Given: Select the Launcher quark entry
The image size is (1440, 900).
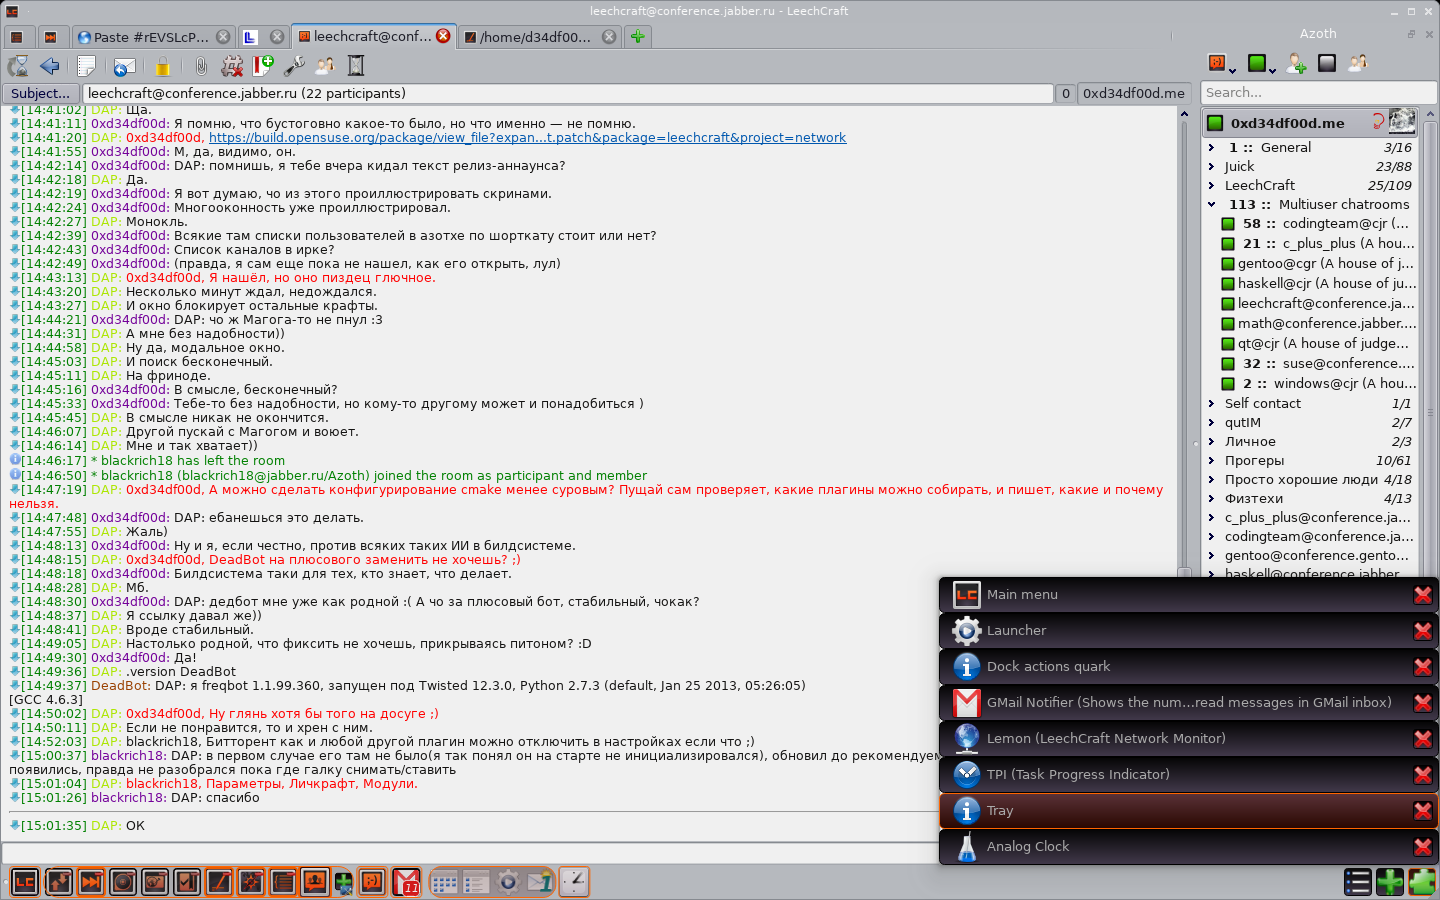Looking at the screenshot, I should pos(1189,631).
